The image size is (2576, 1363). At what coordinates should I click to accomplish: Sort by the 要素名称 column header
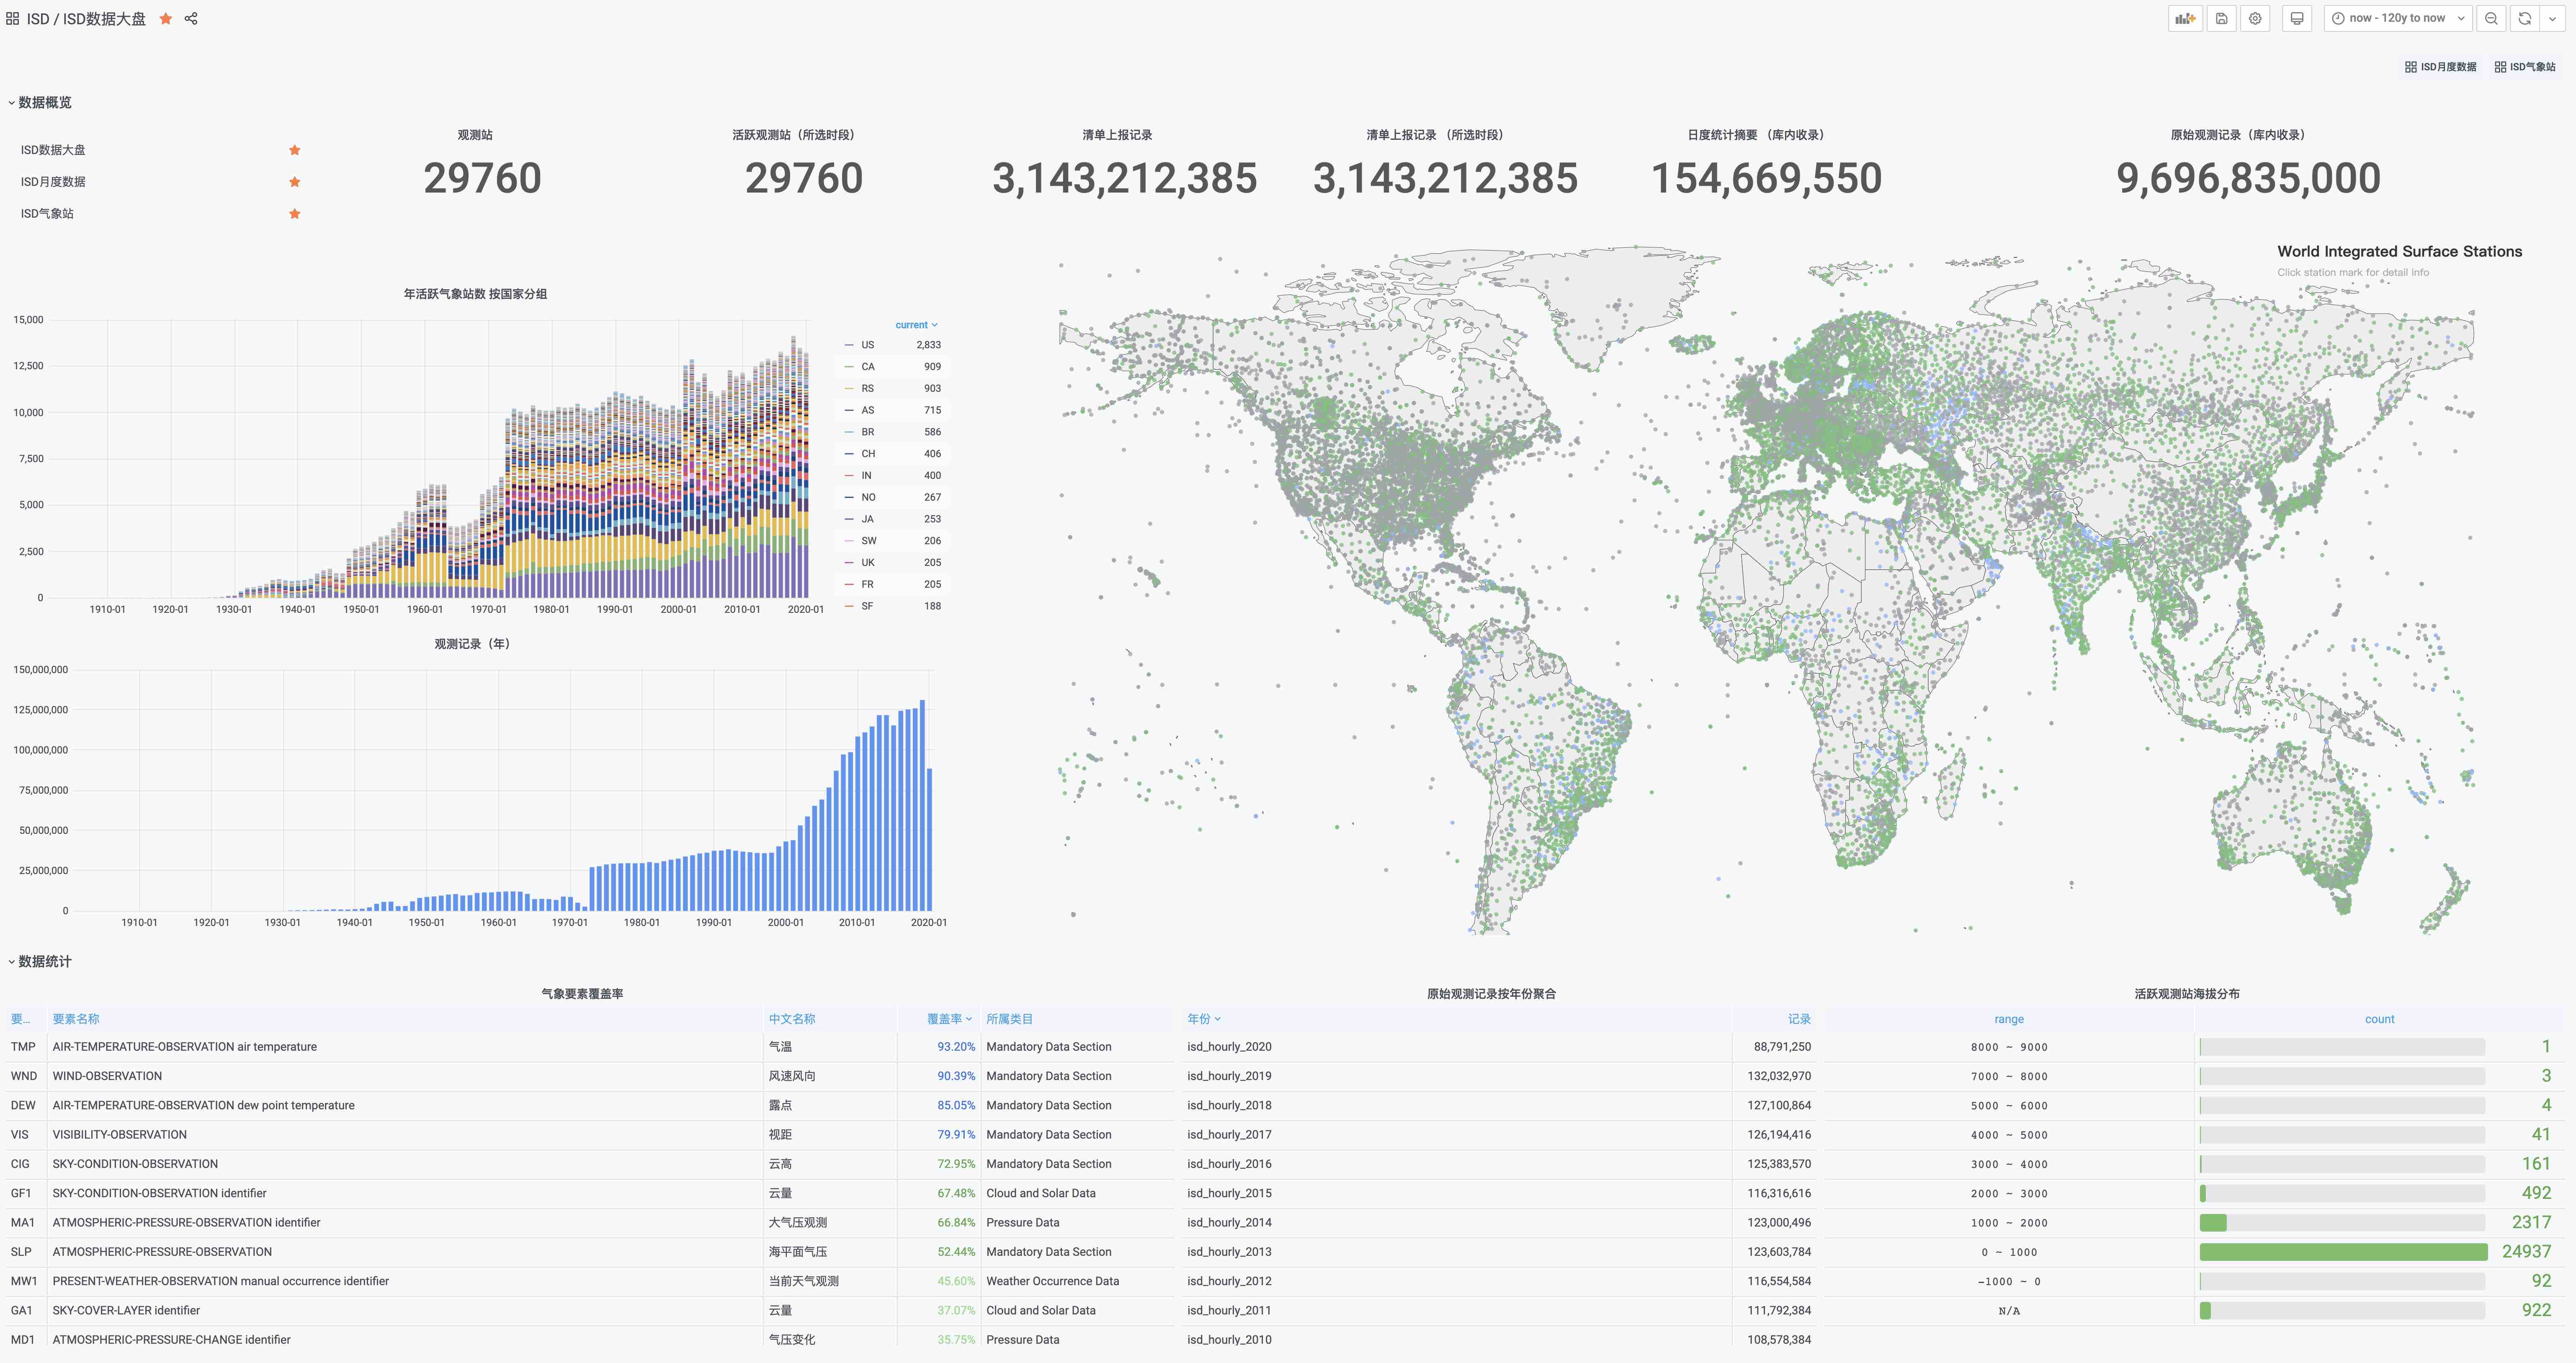click(76, 1019)
